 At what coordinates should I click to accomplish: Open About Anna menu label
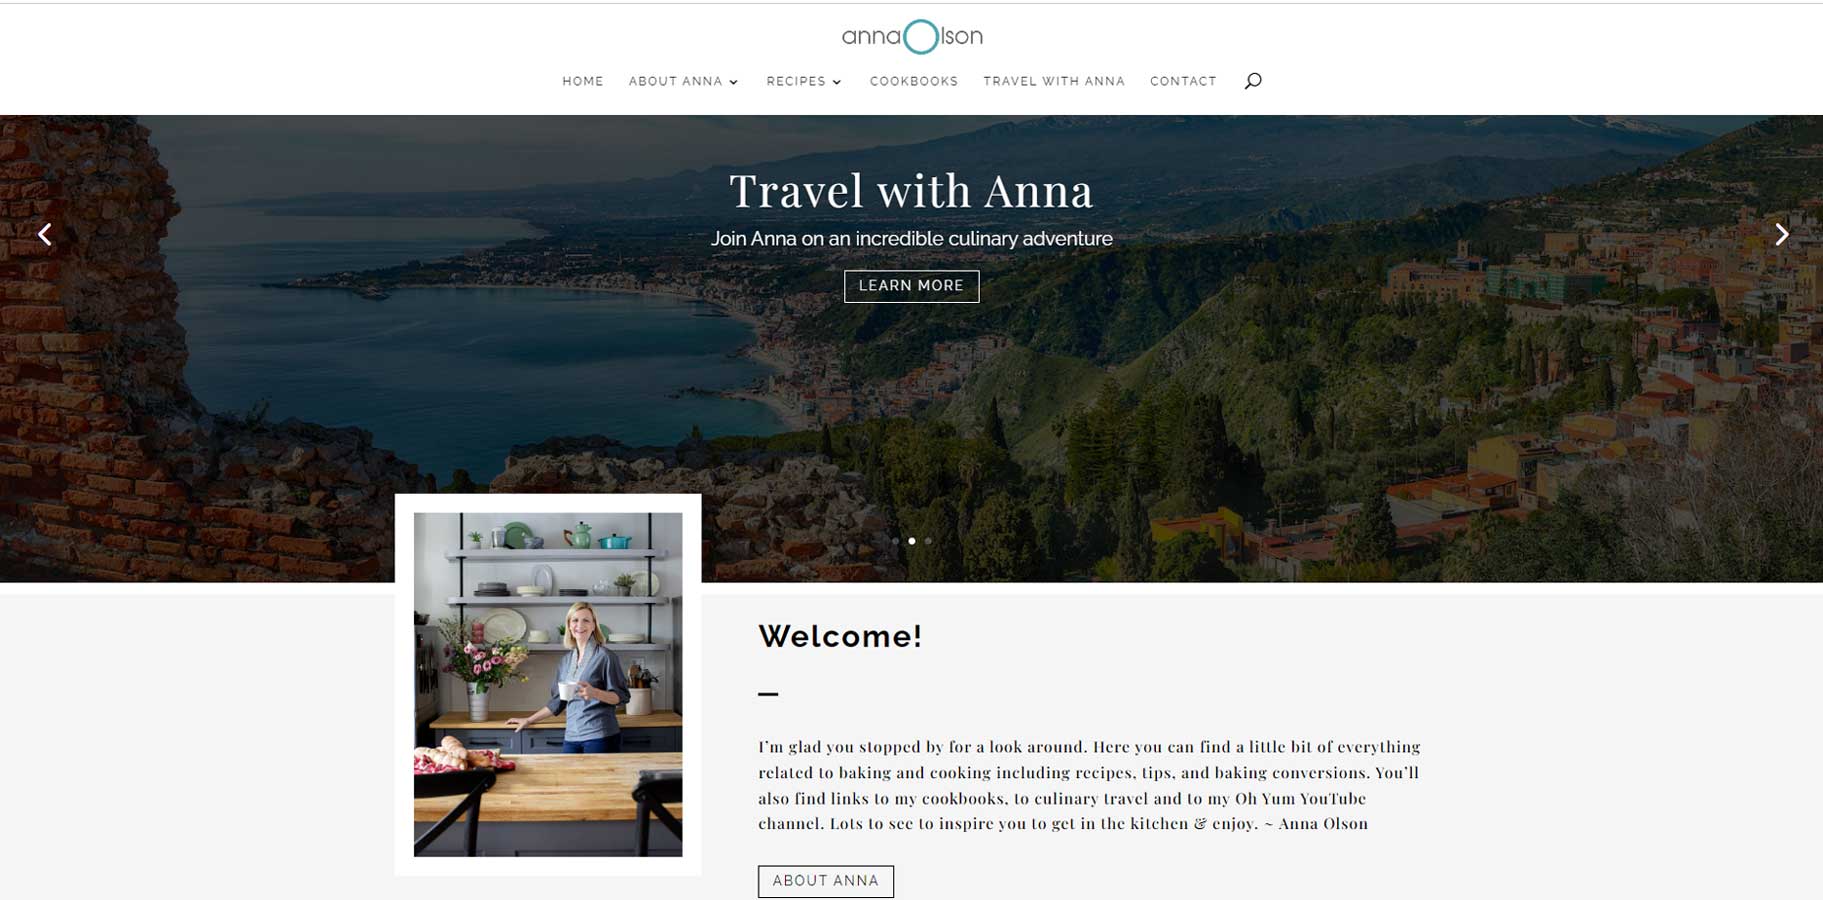click(x=675, y=81)
